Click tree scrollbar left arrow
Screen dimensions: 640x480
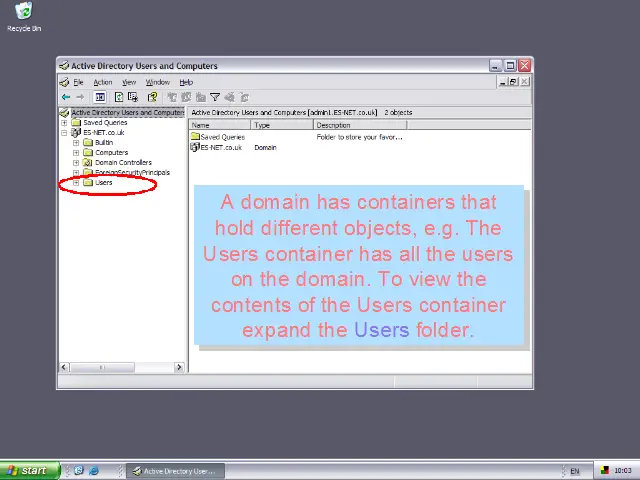[x=64, y=367]
